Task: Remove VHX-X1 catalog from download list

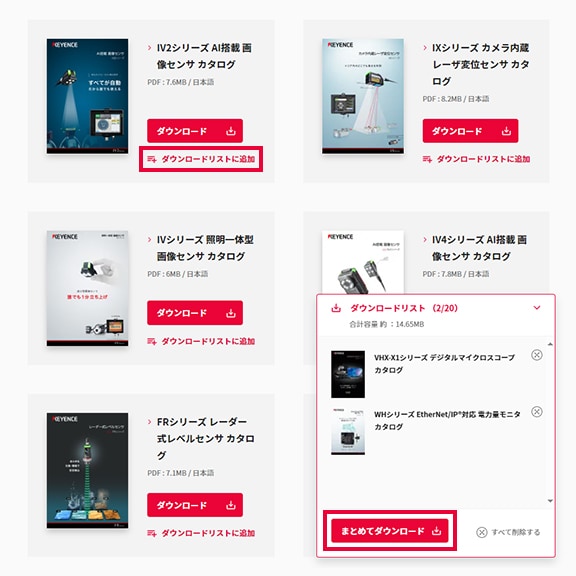Action: tap(537, 355)
